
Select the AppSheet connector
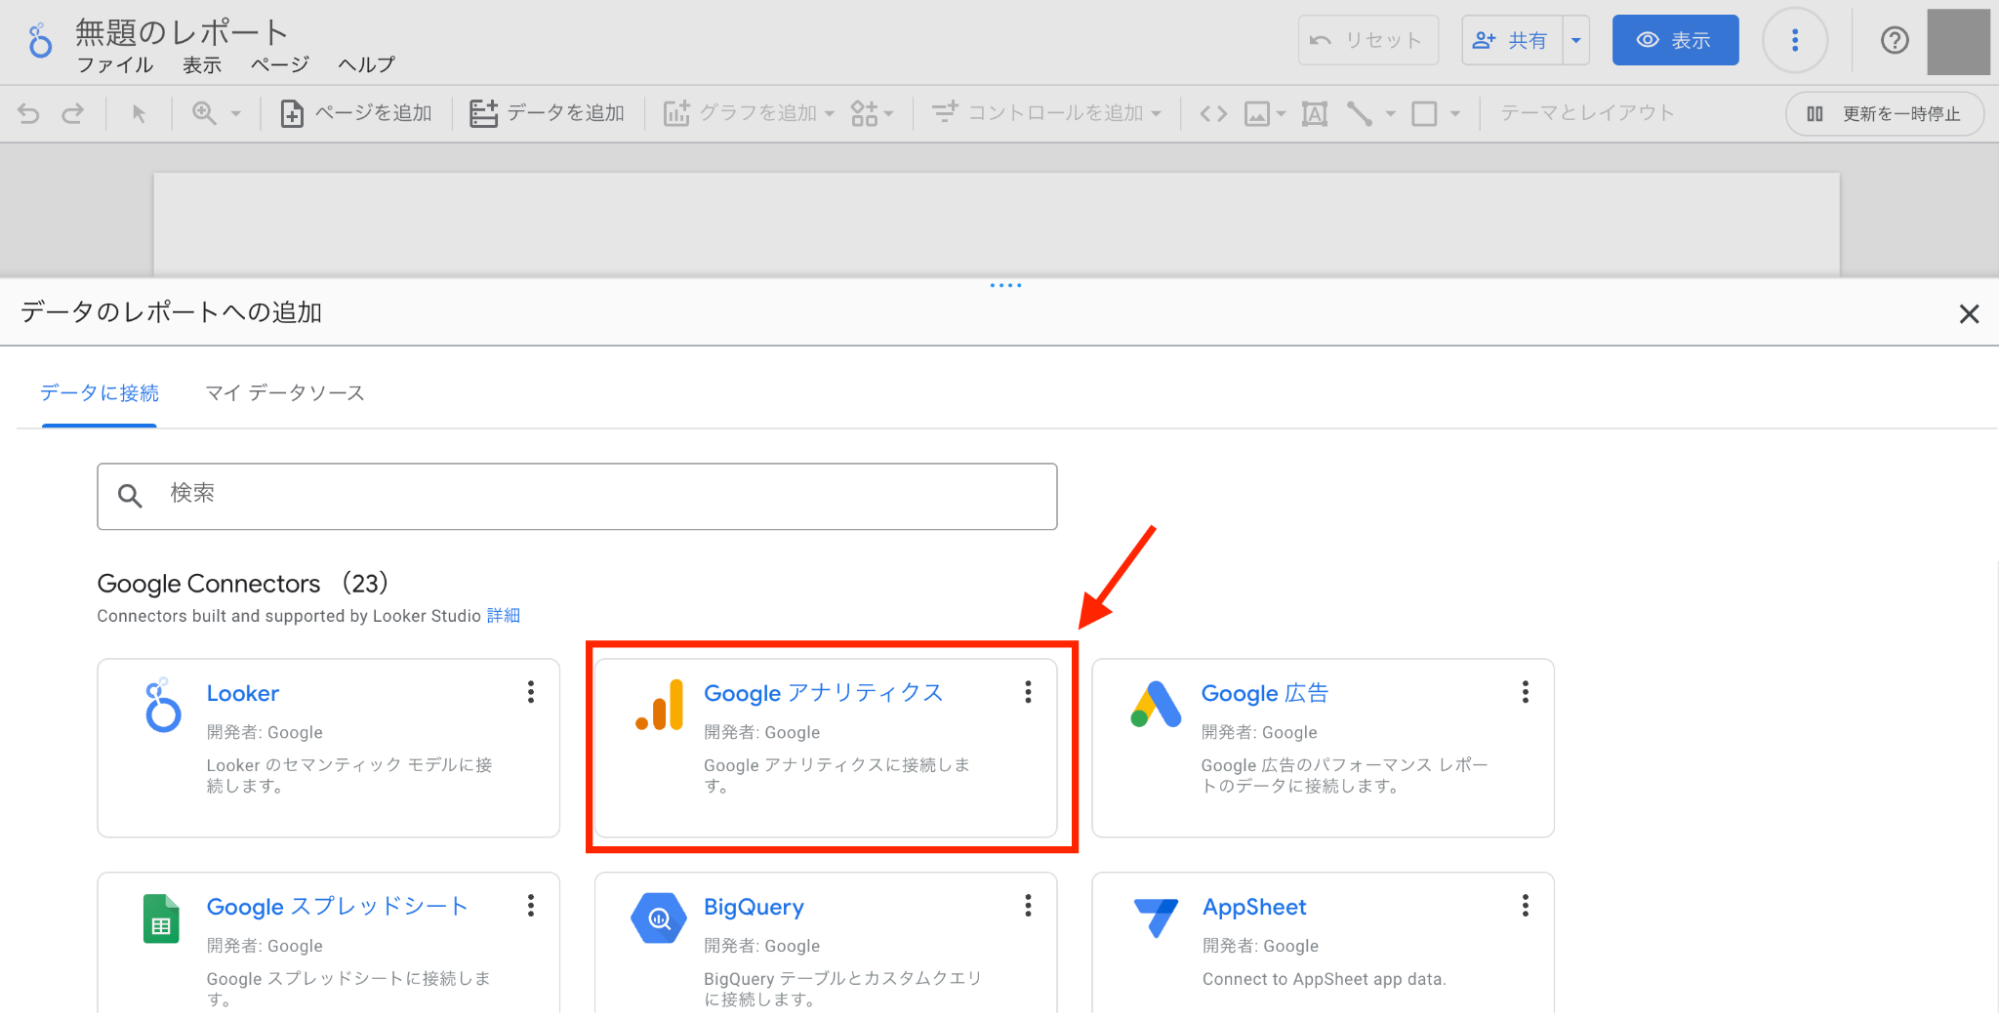click(x=1322, y=943)
